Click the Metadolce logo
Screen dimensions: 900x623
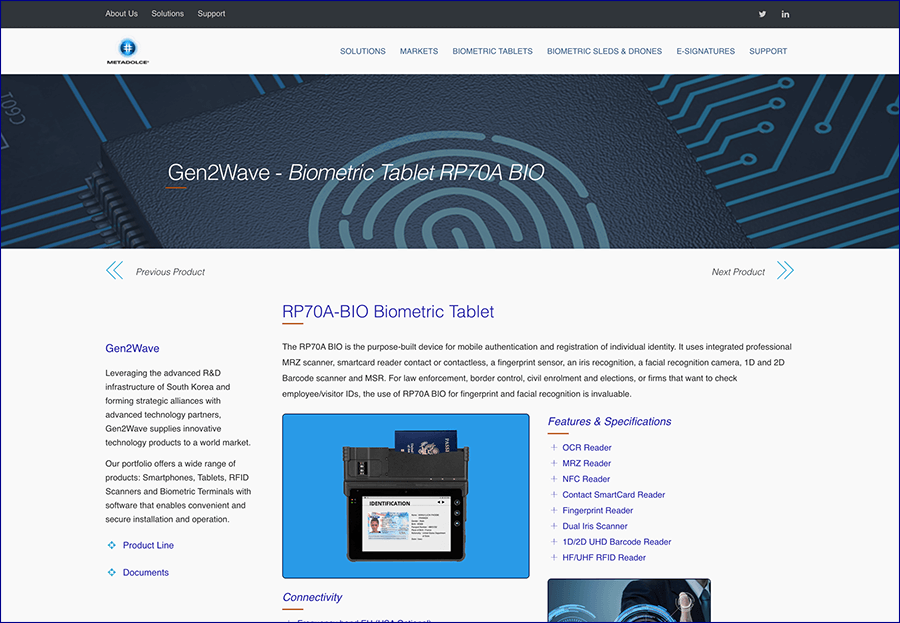(x=127, y=50)
